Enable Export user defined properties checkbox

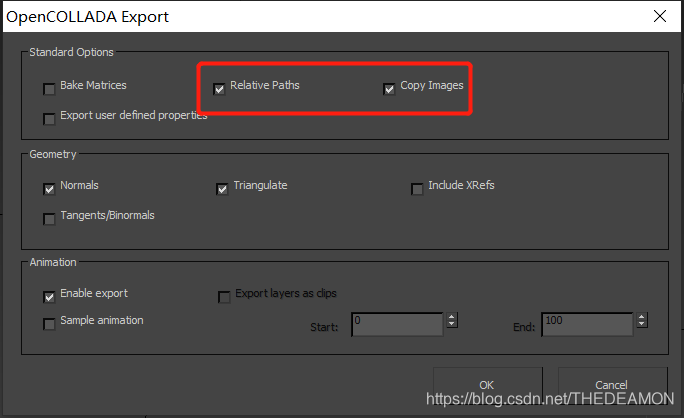click(49, 119)
